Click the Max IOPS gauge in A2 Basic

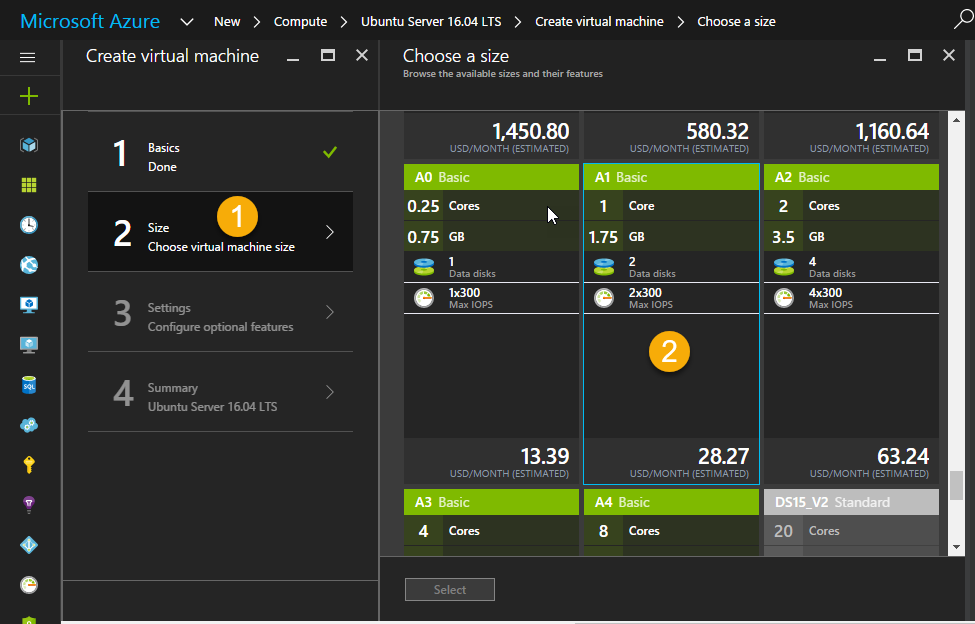pyautogui.click(x=783, y=298)
